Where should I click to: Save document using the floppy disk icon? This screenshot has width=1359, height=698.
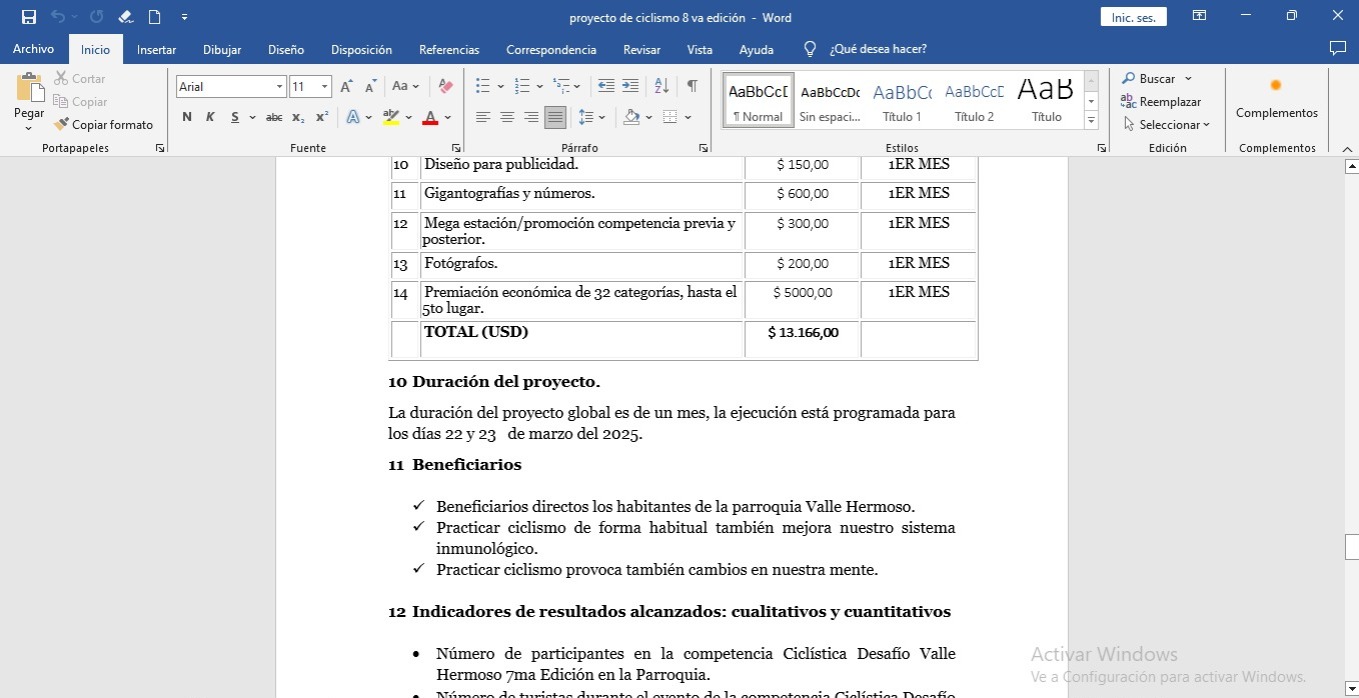29,17
